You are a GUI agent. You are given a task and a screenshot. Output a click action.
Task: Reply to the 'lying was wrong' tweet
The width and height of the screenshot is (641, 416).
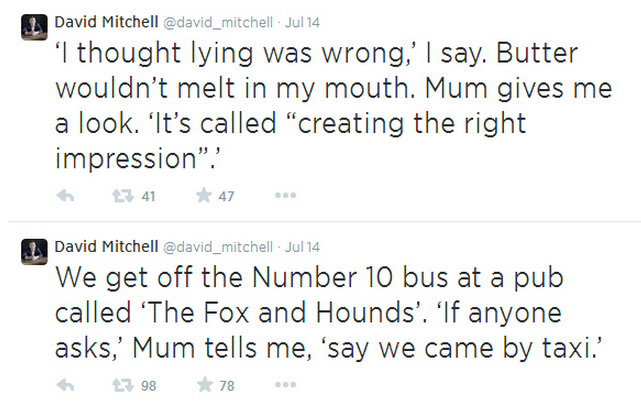[65, 196]
